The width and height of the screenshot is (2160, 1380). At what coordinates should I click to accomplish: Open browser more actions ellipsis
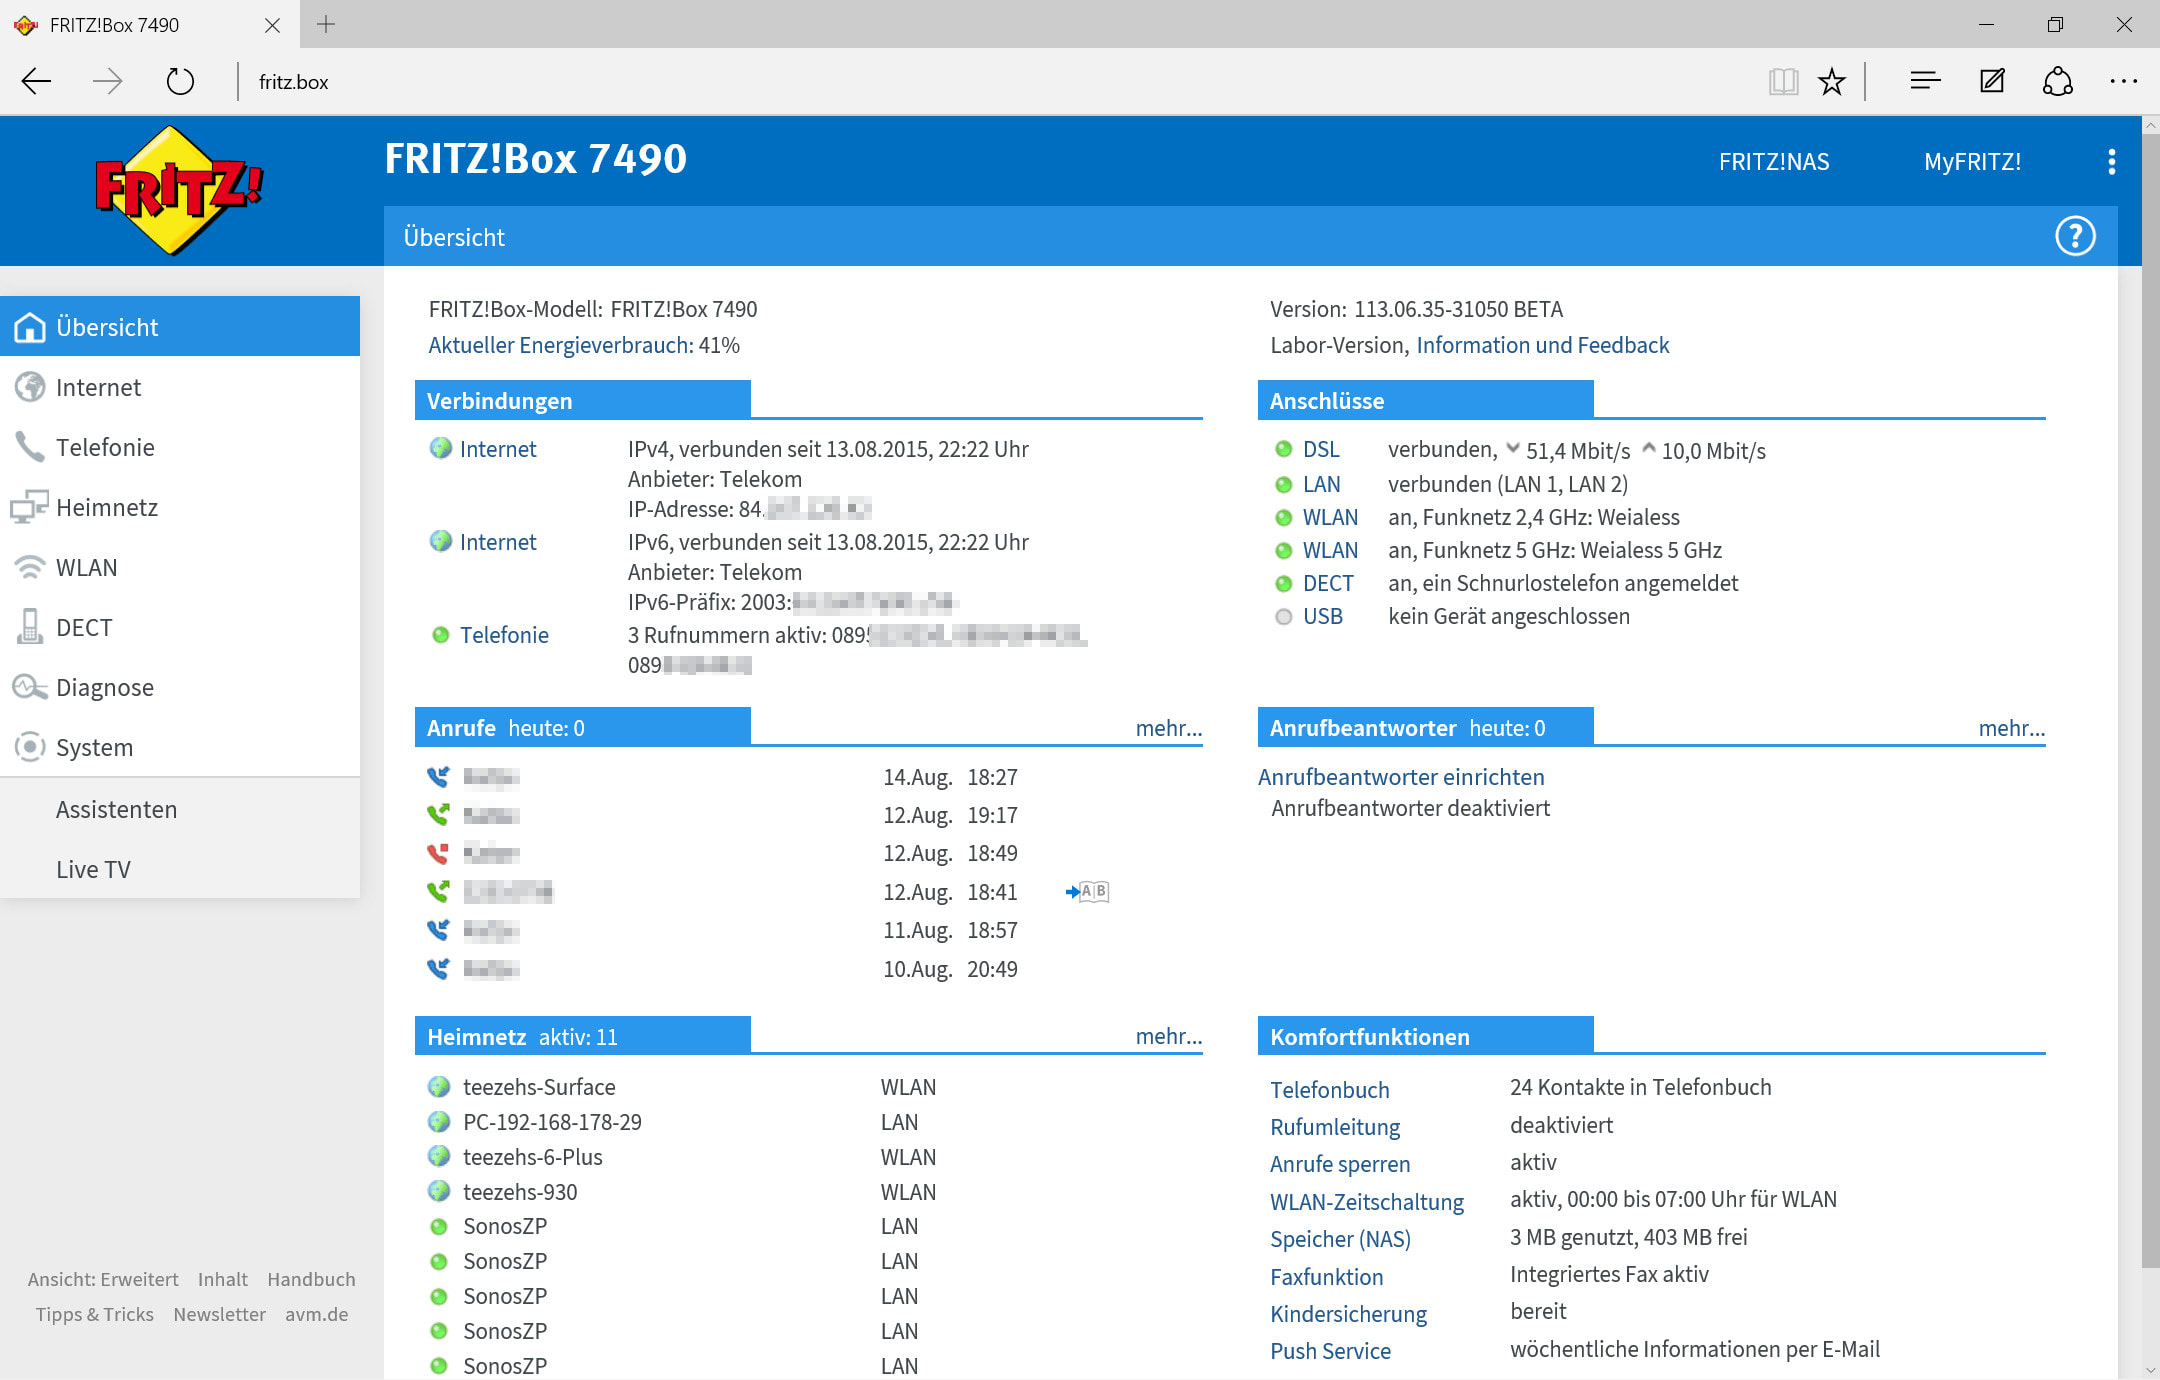[2123, 81]
